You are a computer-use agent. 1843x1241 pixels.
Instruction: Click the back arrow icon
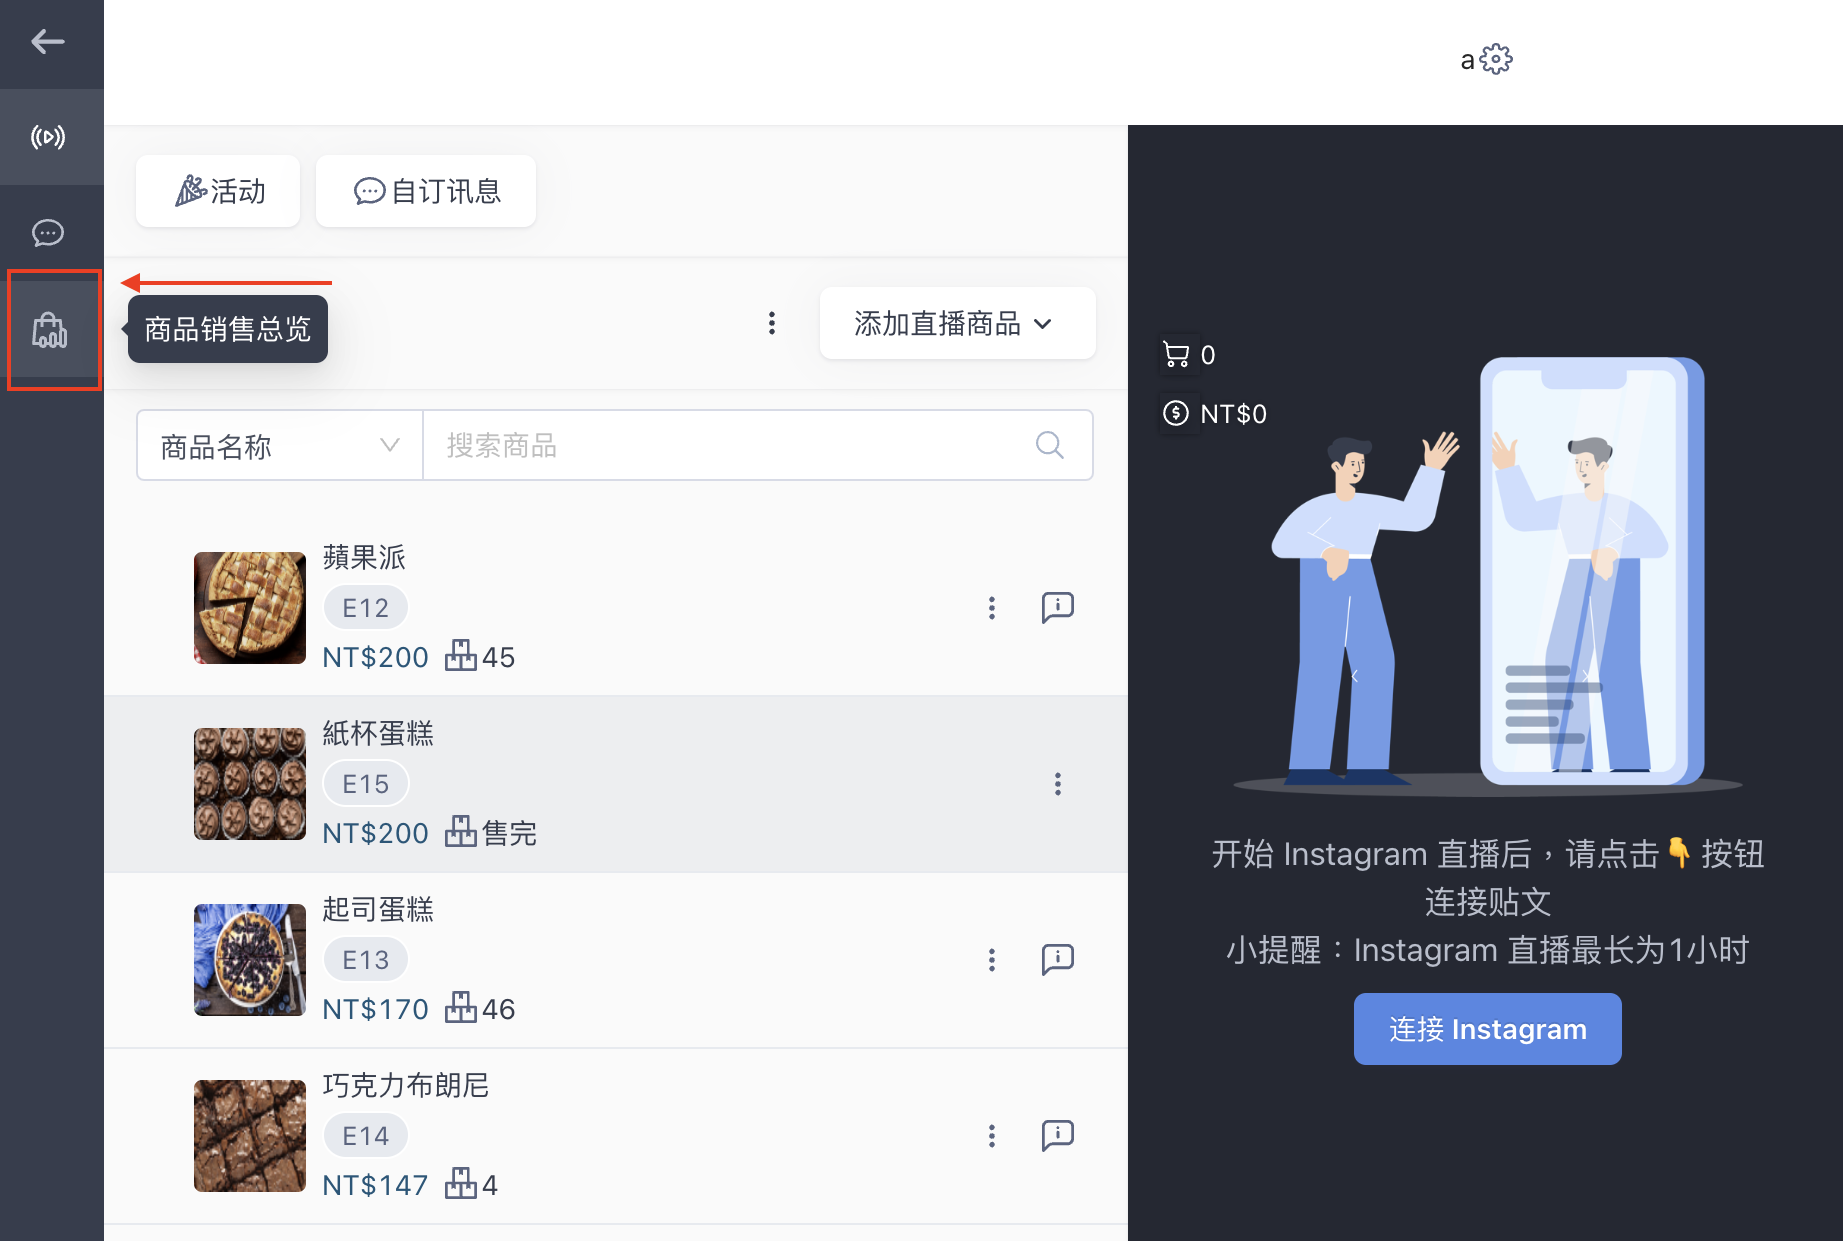tap(48, 42)
